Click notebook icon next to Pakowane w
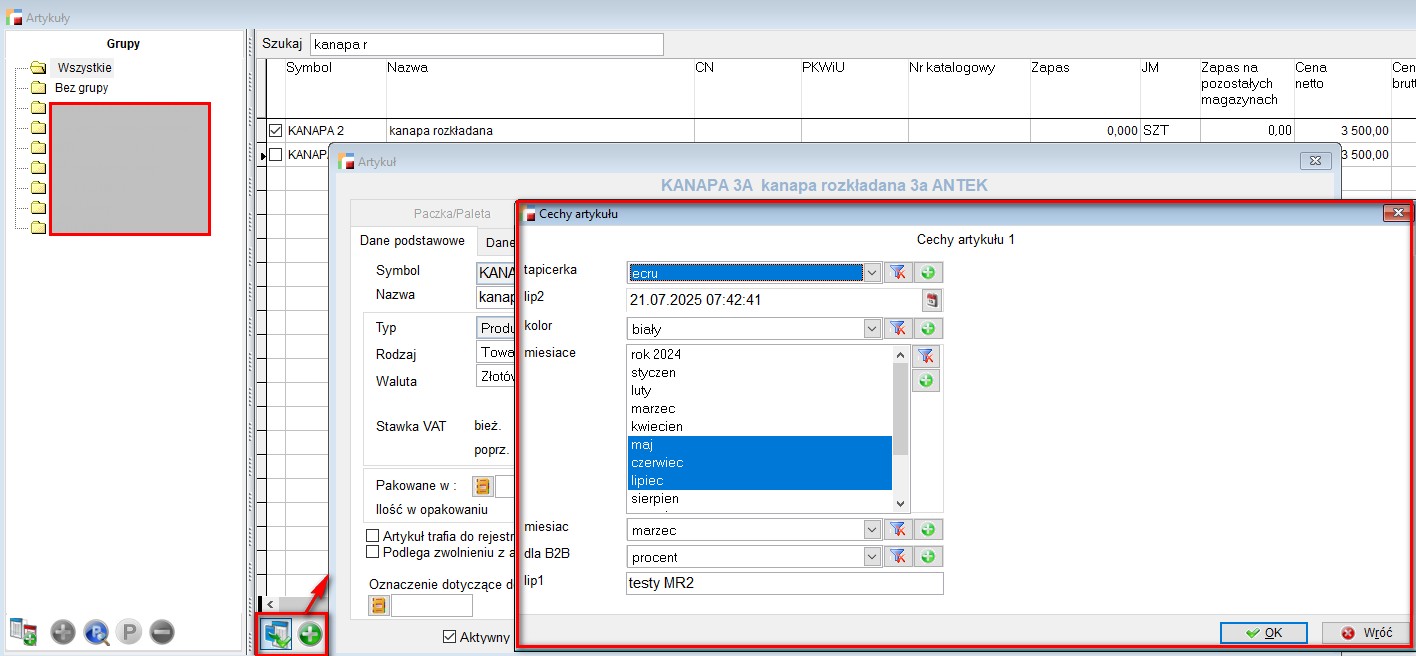The width and height of the screenshot is (1416, 656). pyautogui.click(x=483, y=487)
